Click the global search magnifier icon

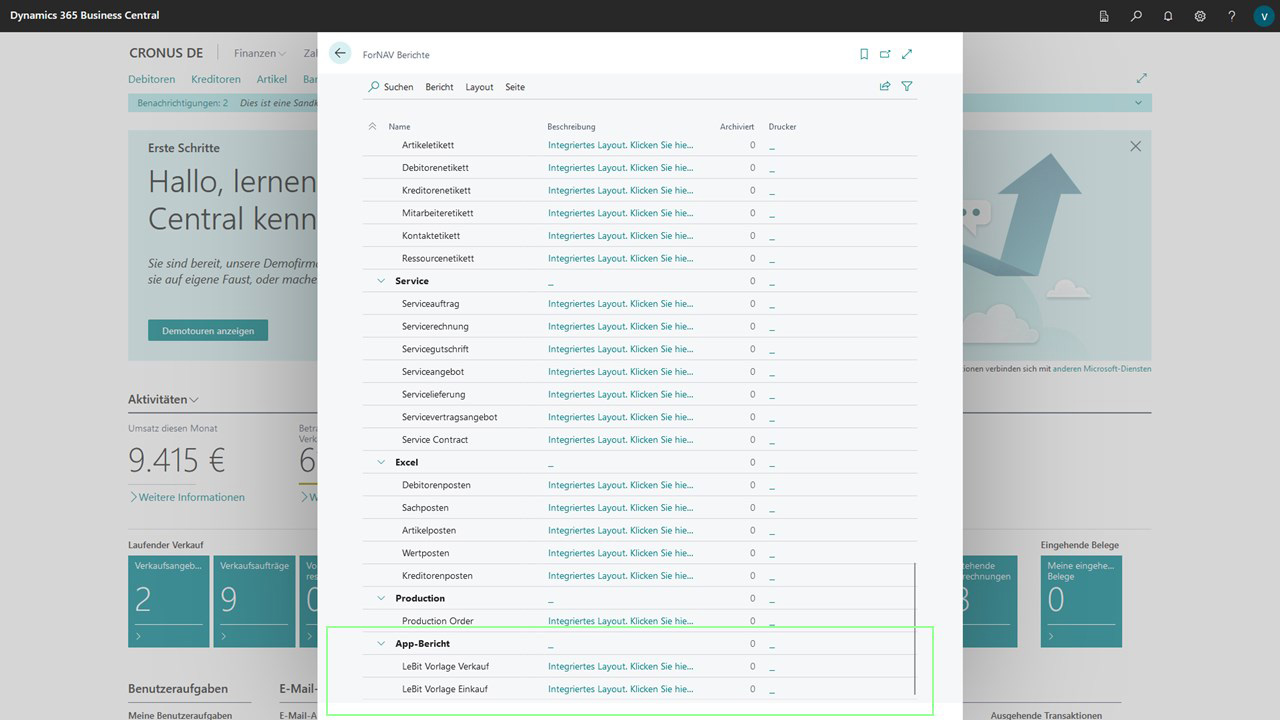coord(1136,16)
